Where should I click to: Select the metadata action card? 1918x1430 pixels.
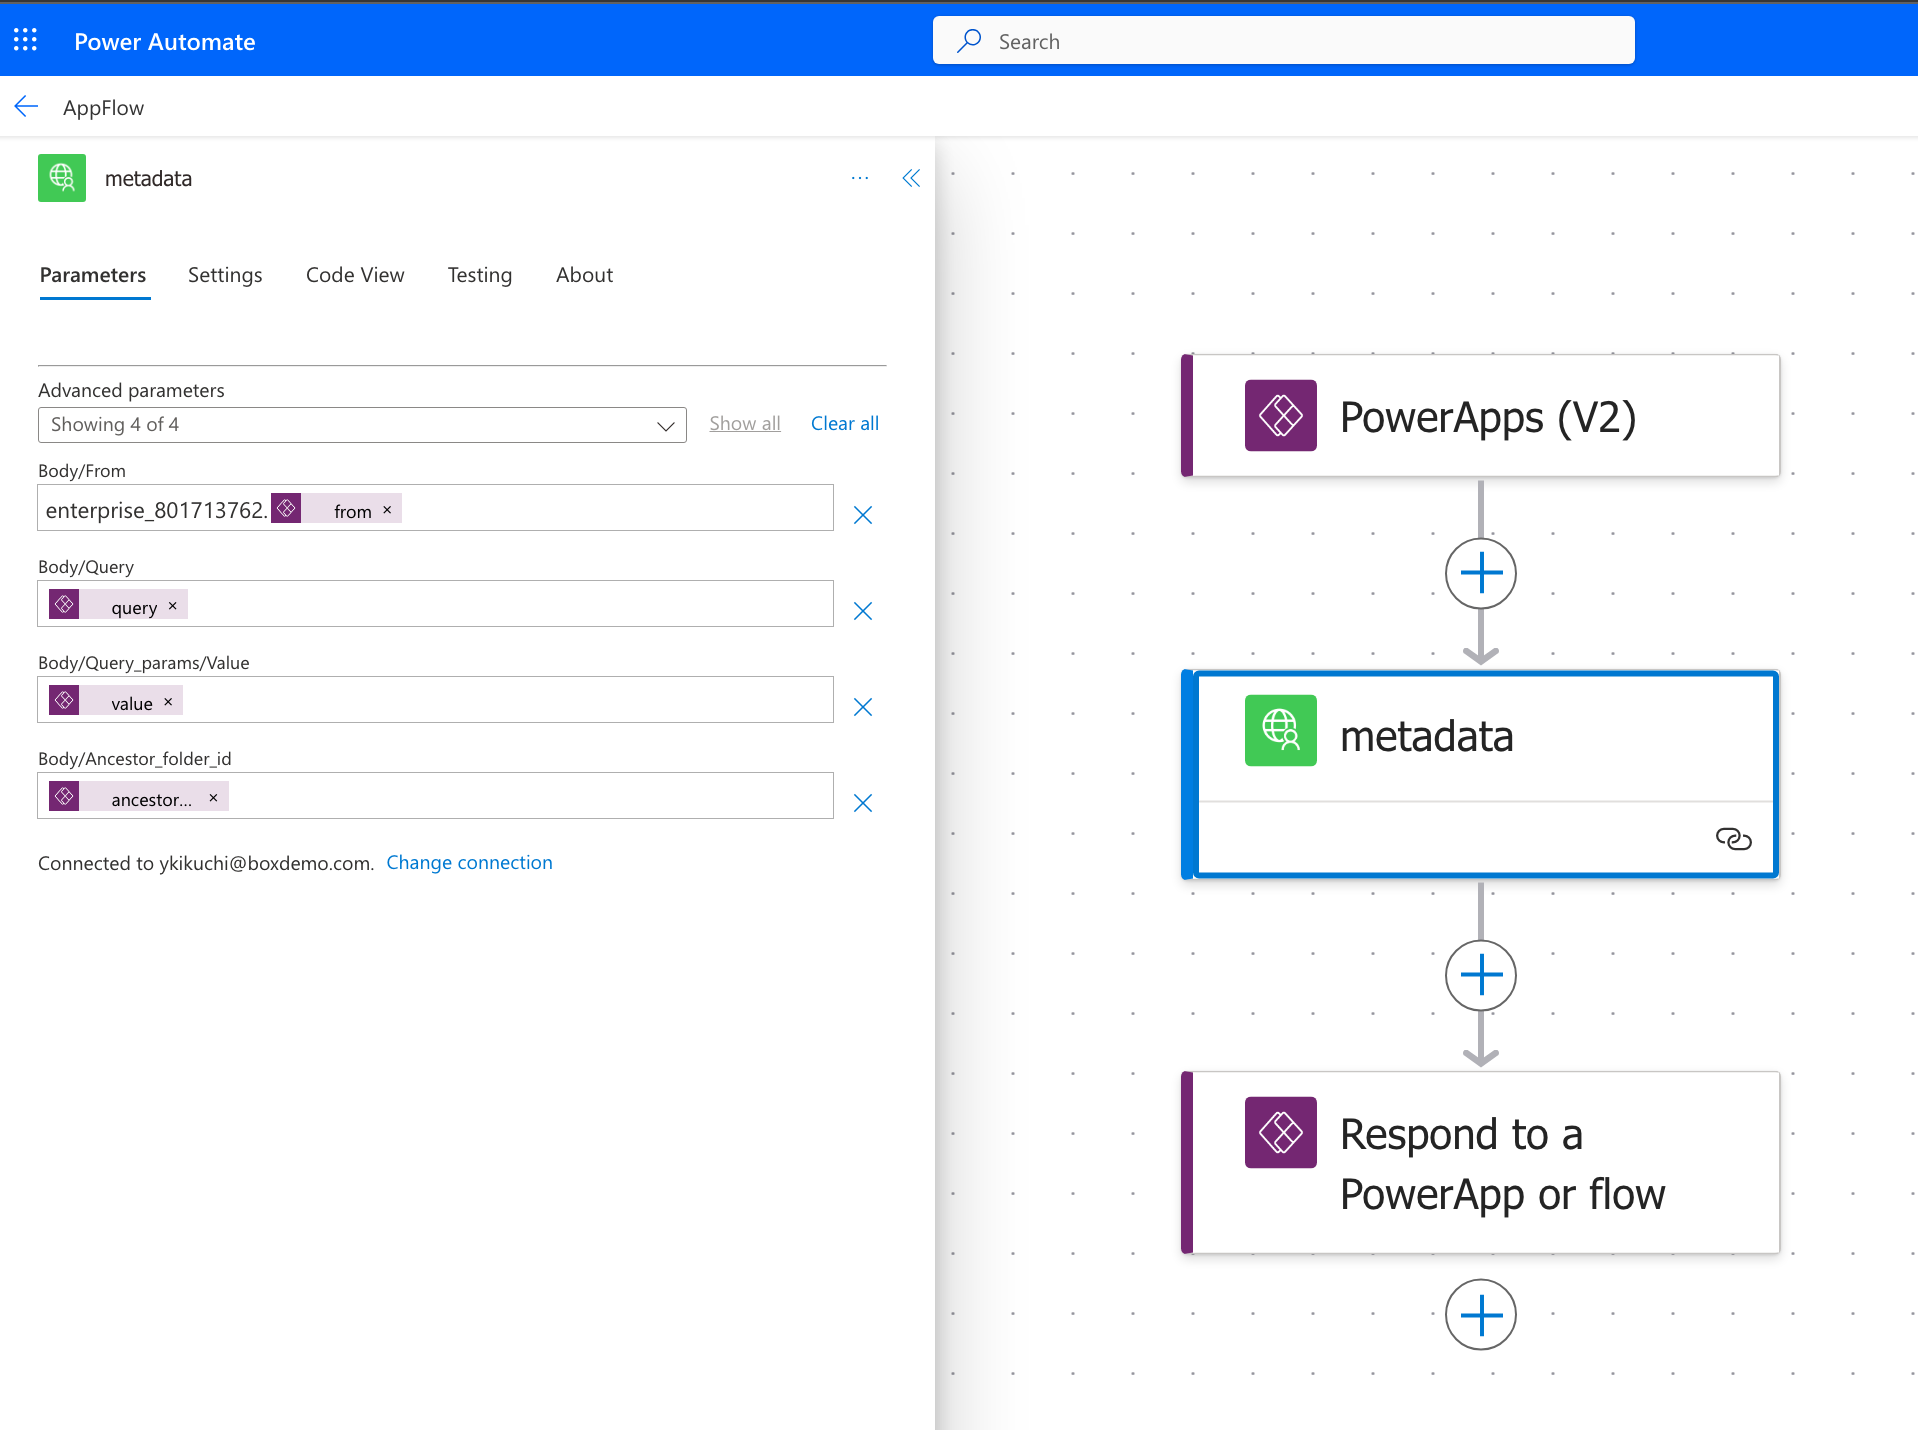pyautogui.click(x=1480, y=774)
